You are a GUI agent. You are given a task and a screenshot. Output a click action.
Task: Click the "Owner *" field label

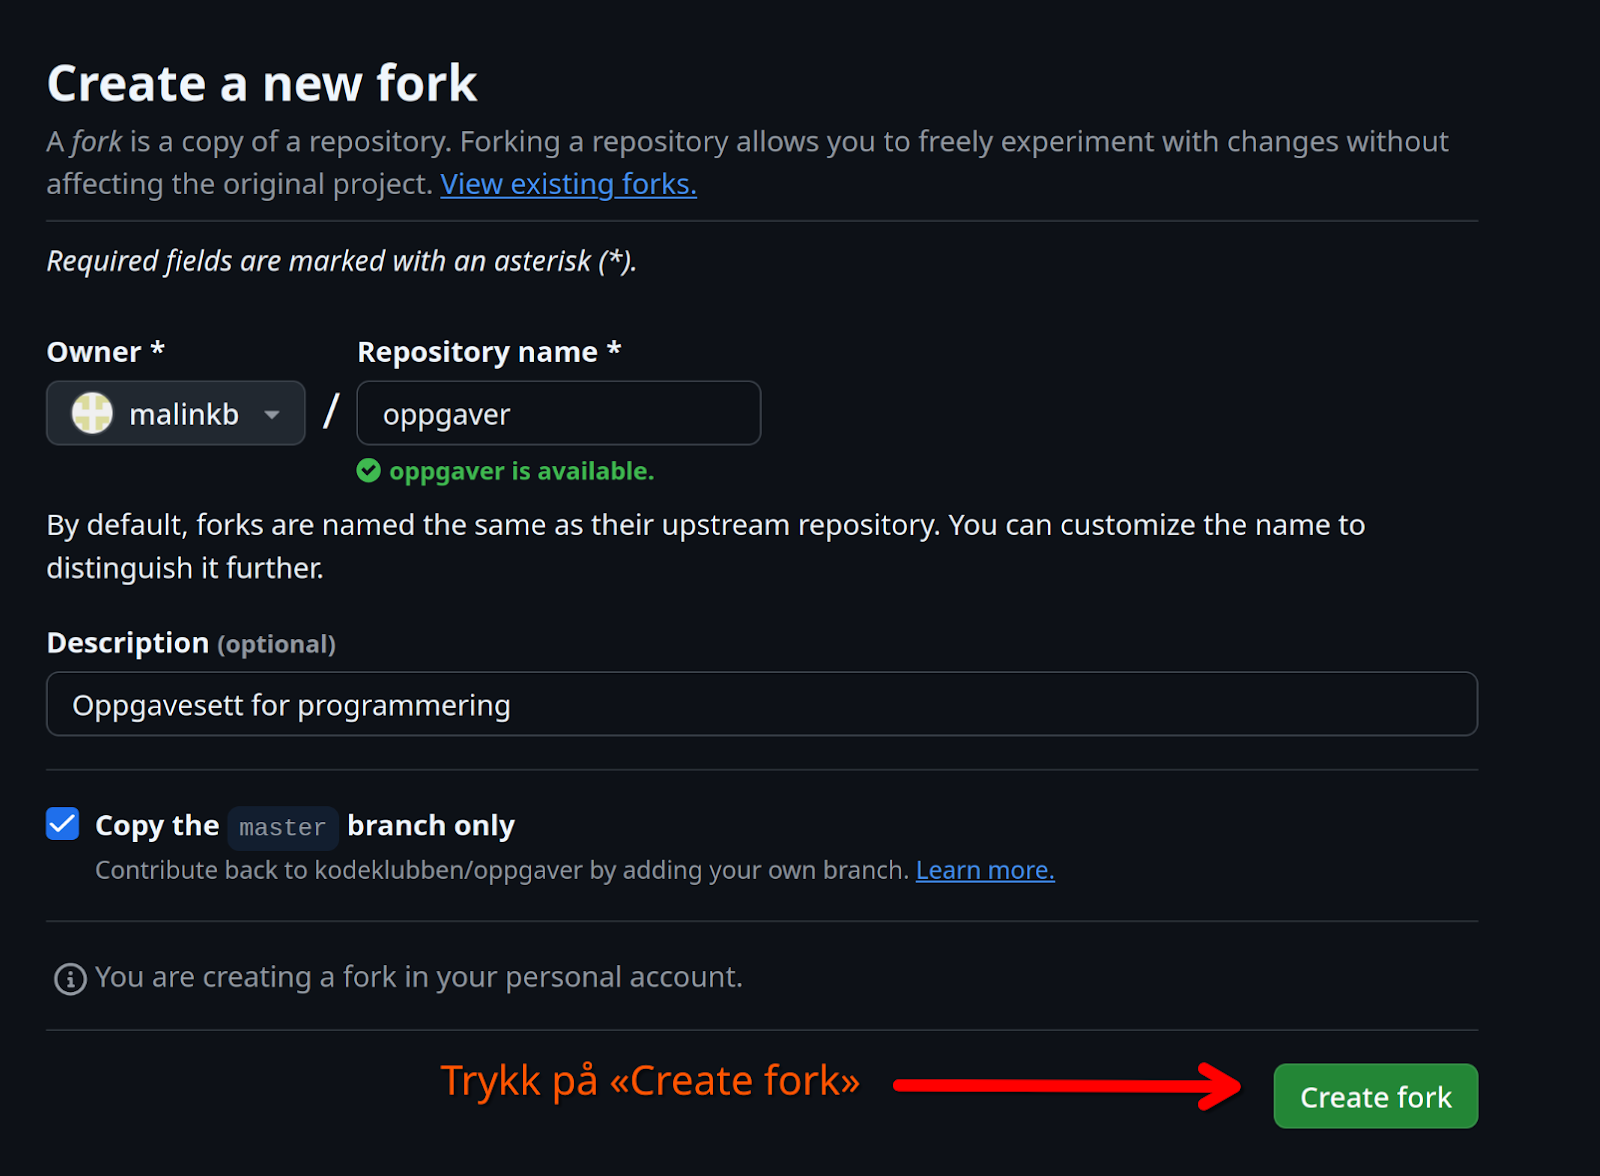click(105, 352)
